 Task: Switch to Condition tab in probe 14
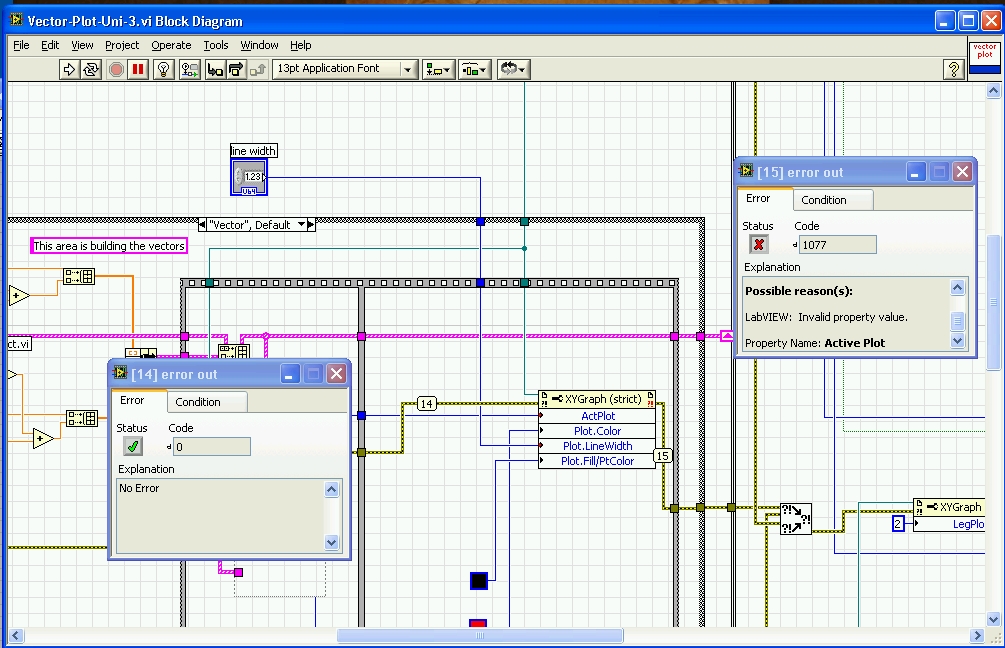click(x=198, y=402)
